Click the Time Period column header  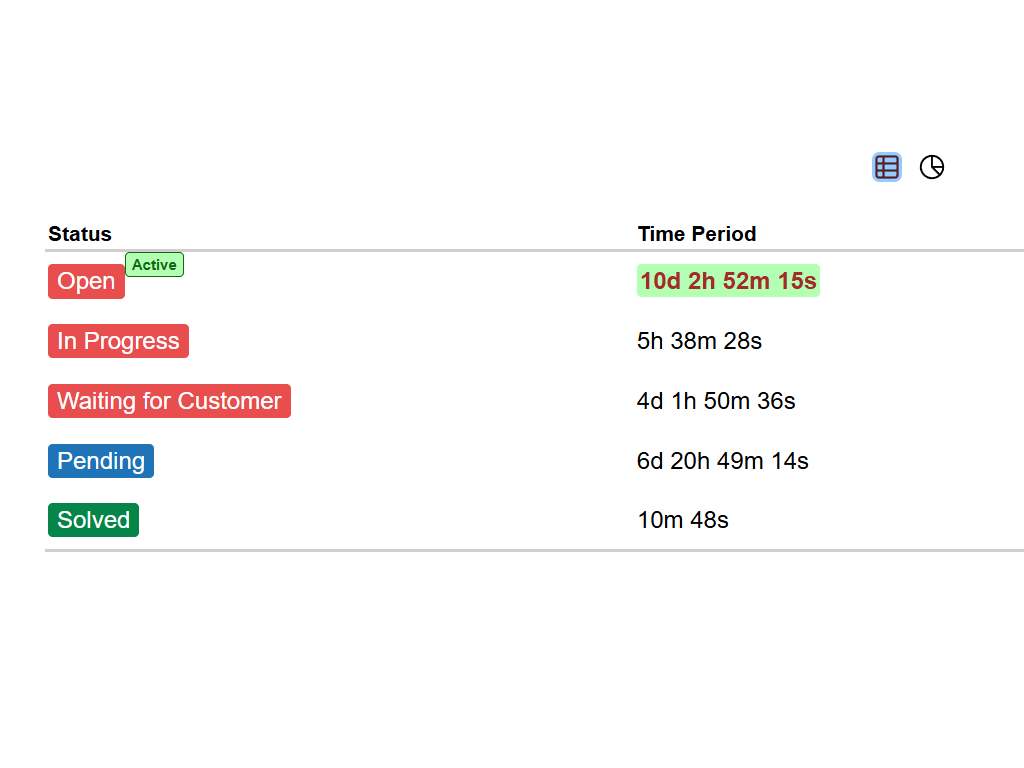pyautogui.click(x=697, y=234)
